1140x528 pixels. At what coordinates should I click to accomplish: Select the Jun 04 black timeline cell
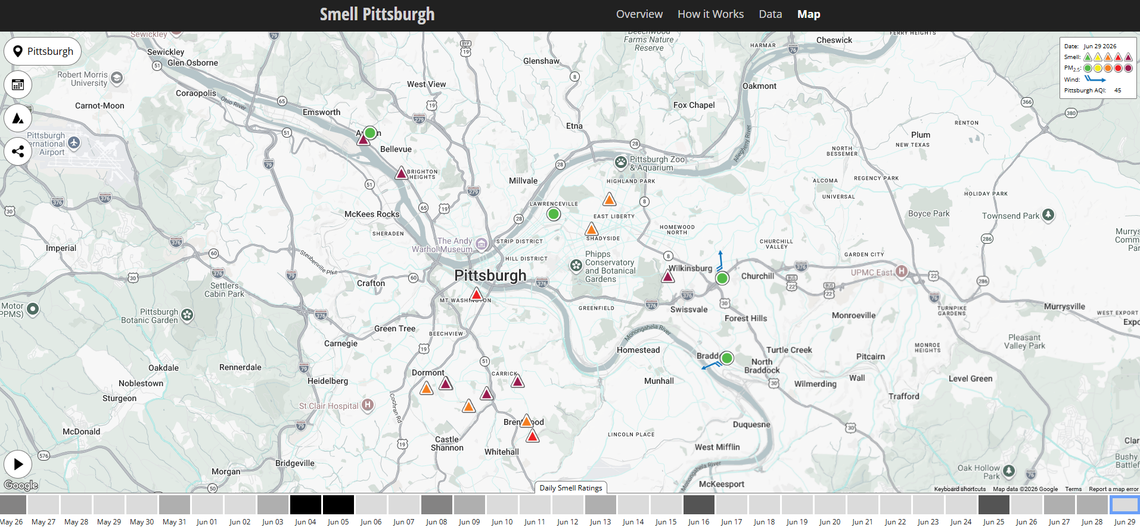pyautogui.click(x=305, y=505)
